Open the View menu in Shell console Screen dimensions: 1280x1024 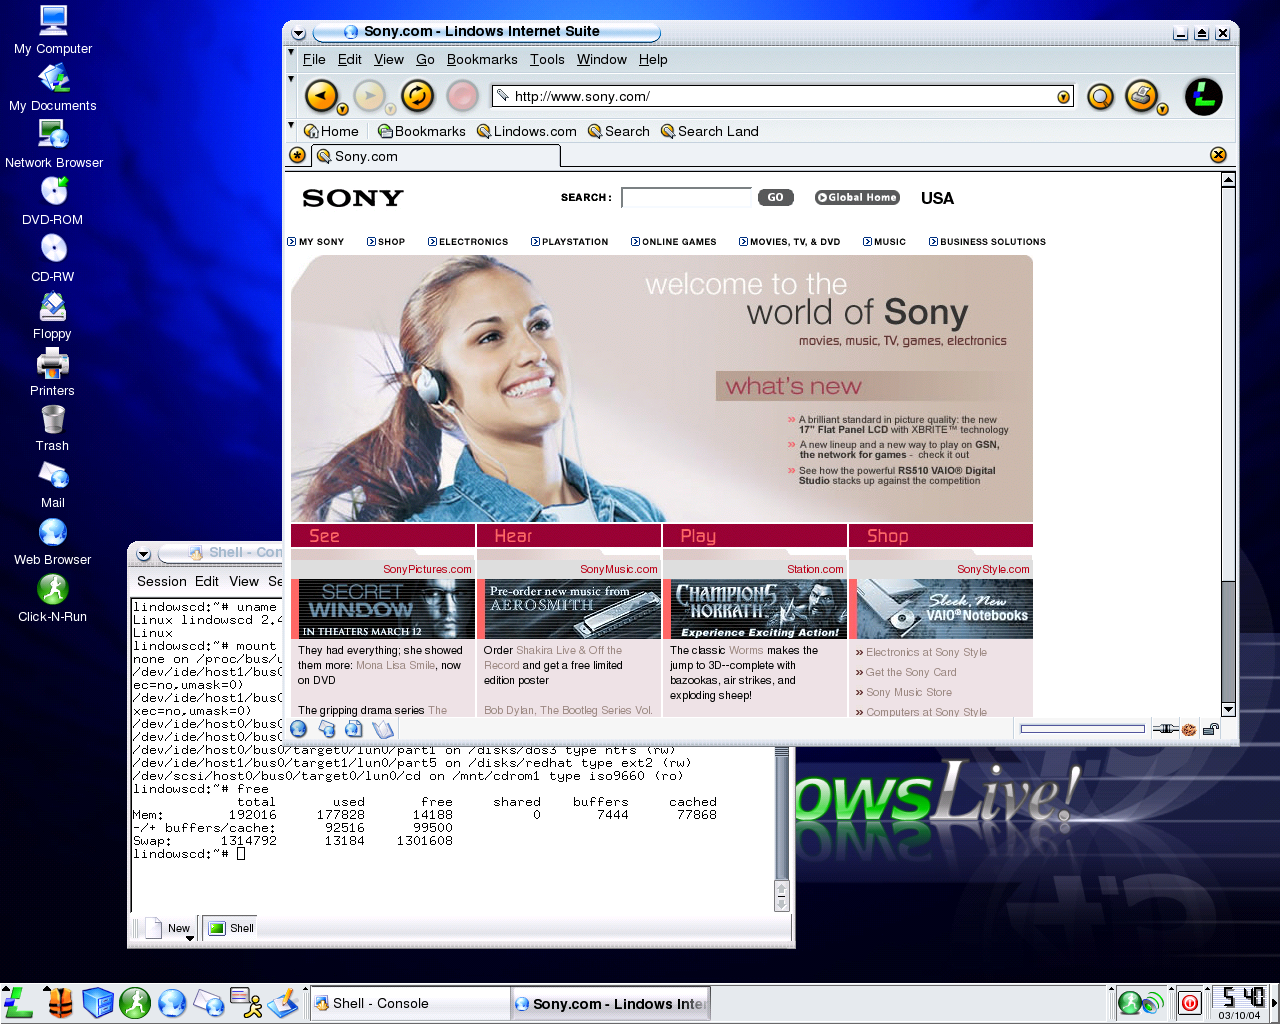pyautogui.click(x=244, y=581)
